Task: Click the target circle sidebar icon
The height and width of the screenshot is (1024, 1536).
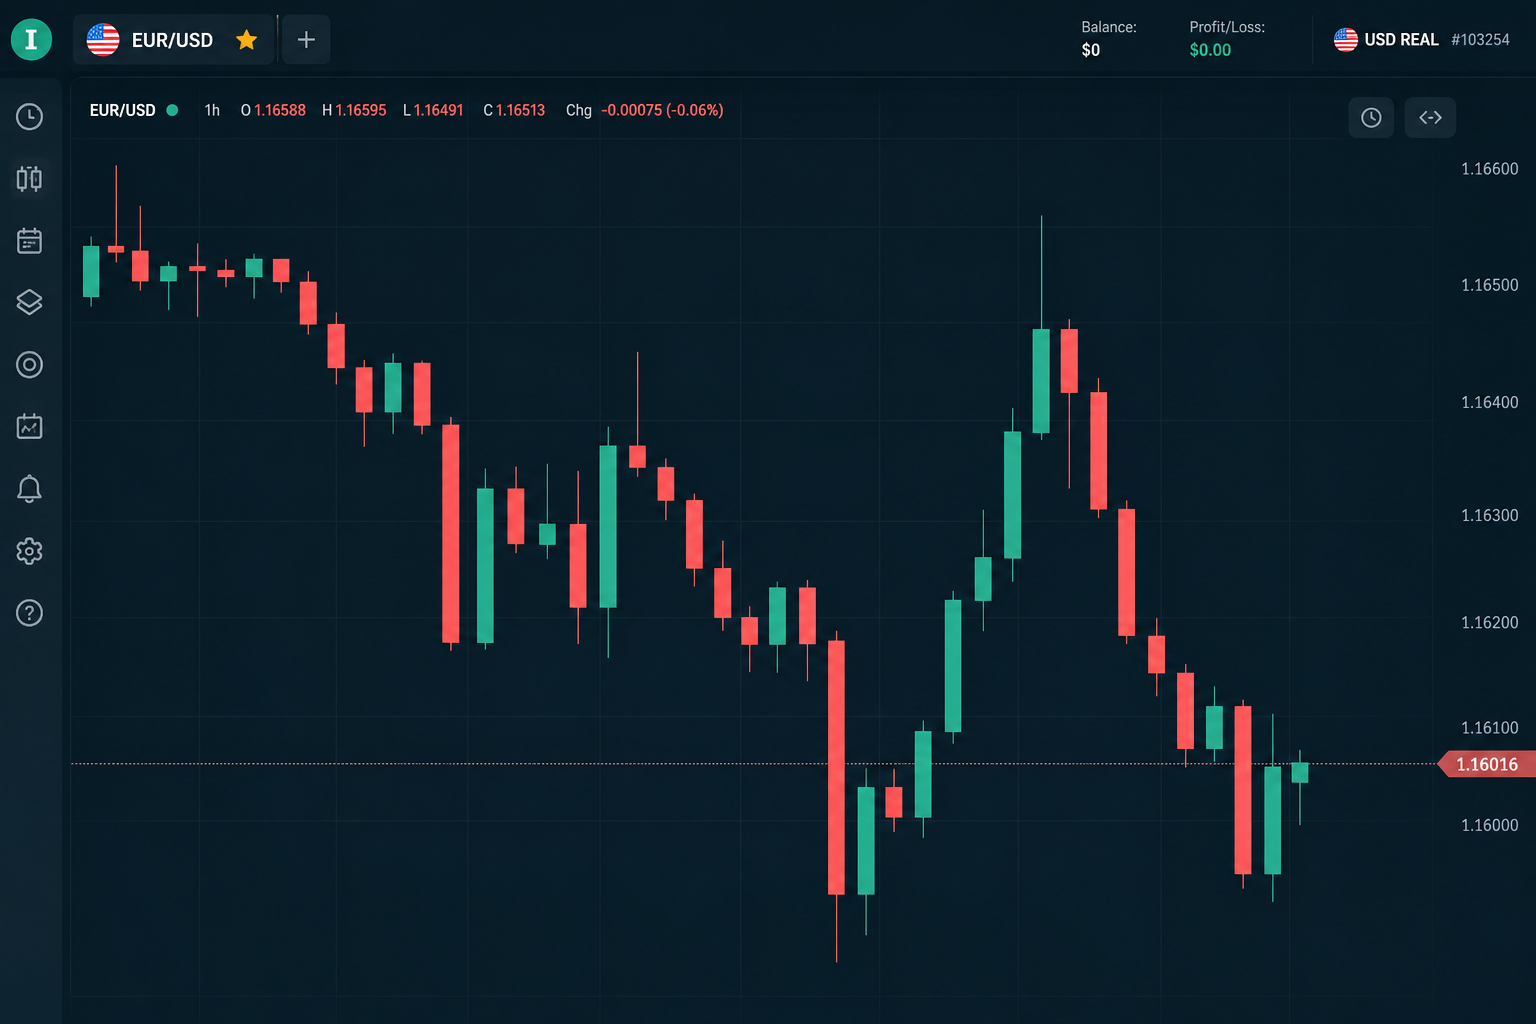Action: pyautogui.click(x=29, y=365)
